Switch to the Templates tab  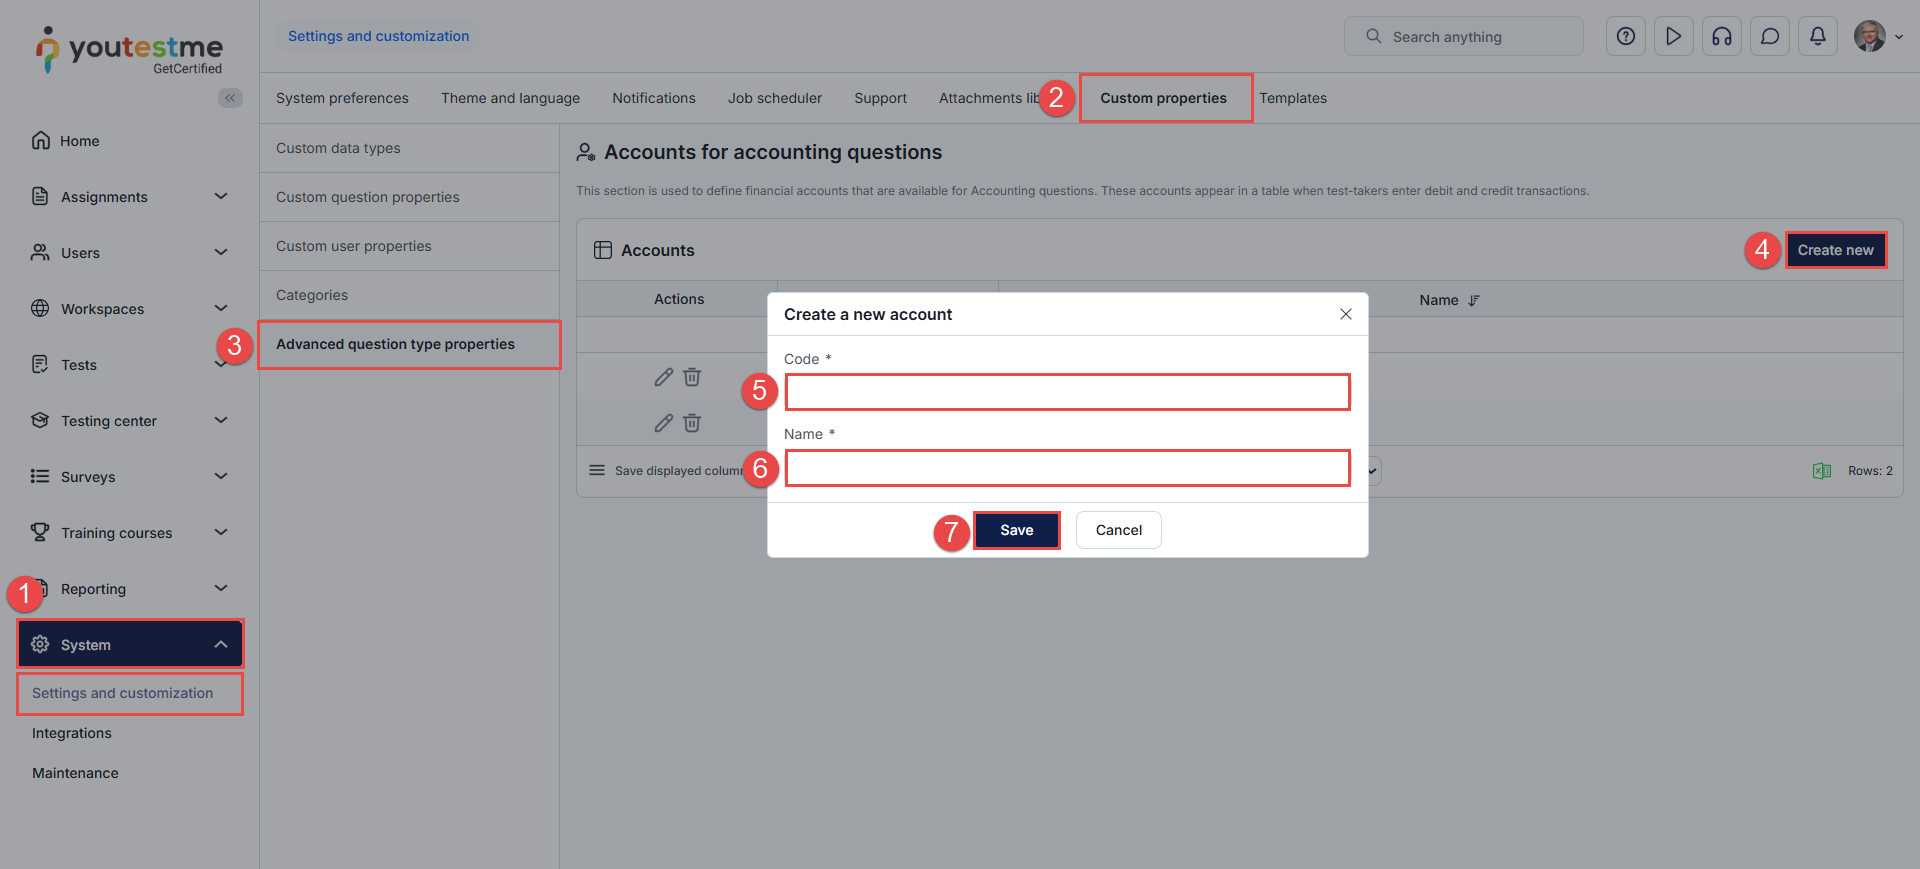(1292, 98)
